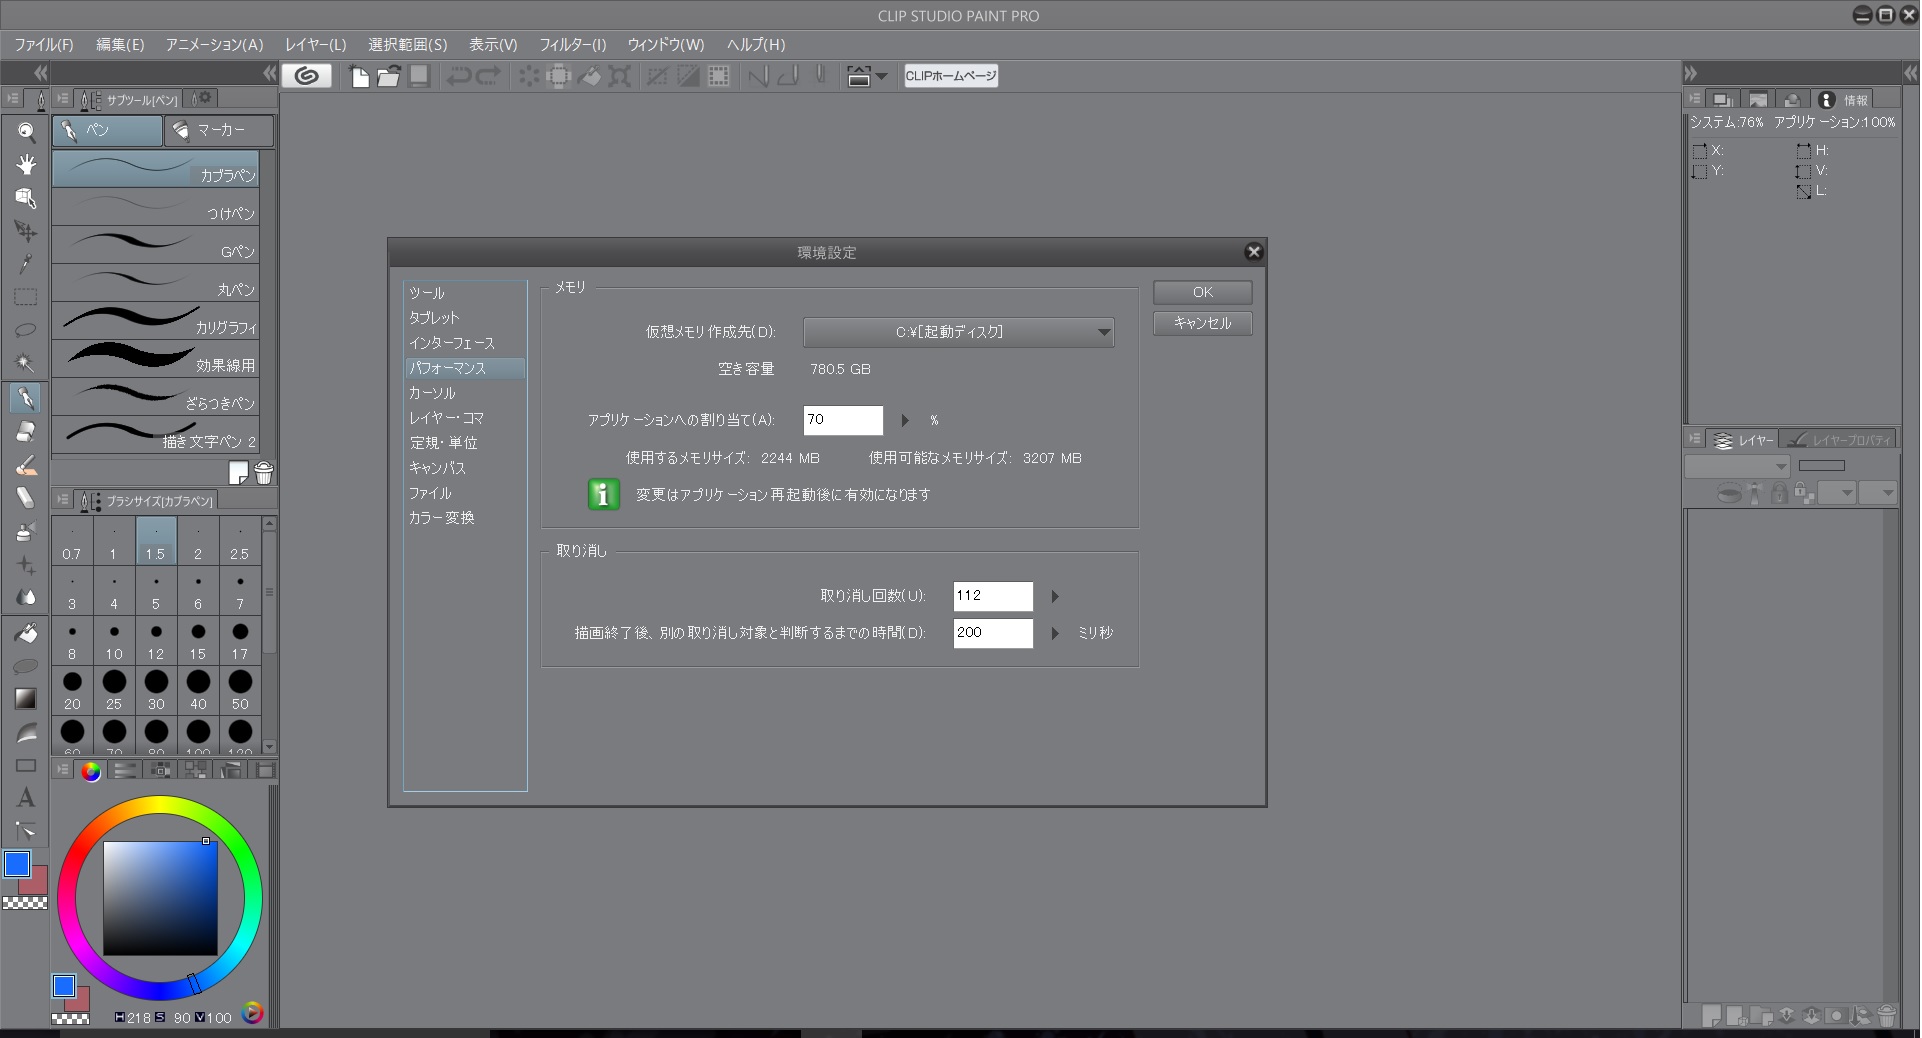
Task: Select the Fill bucket tool
Action: [x=26, y=633]
